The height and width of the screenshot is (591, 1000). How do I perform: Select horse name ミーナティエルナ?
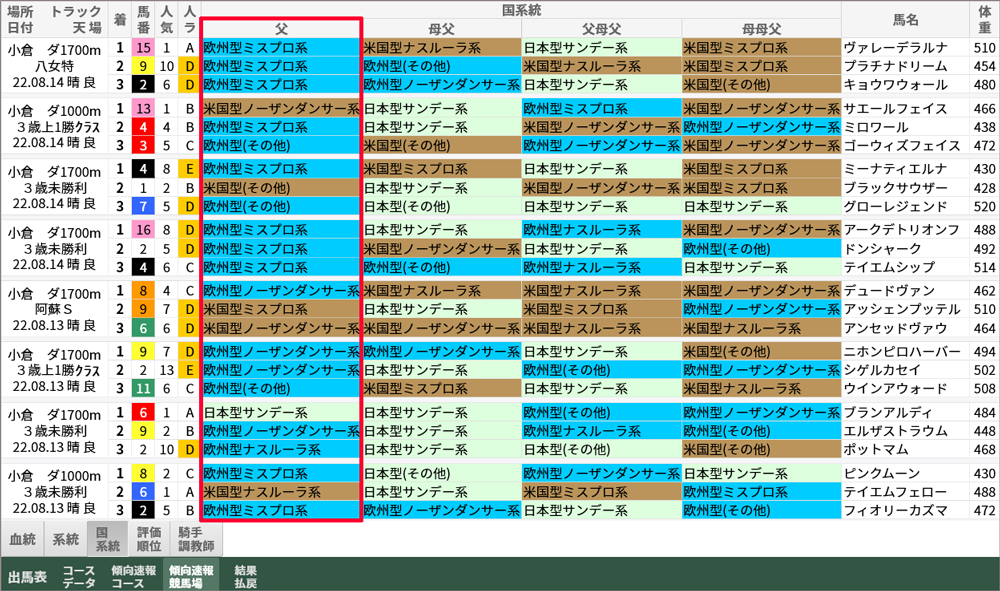[x=895, y=170]
